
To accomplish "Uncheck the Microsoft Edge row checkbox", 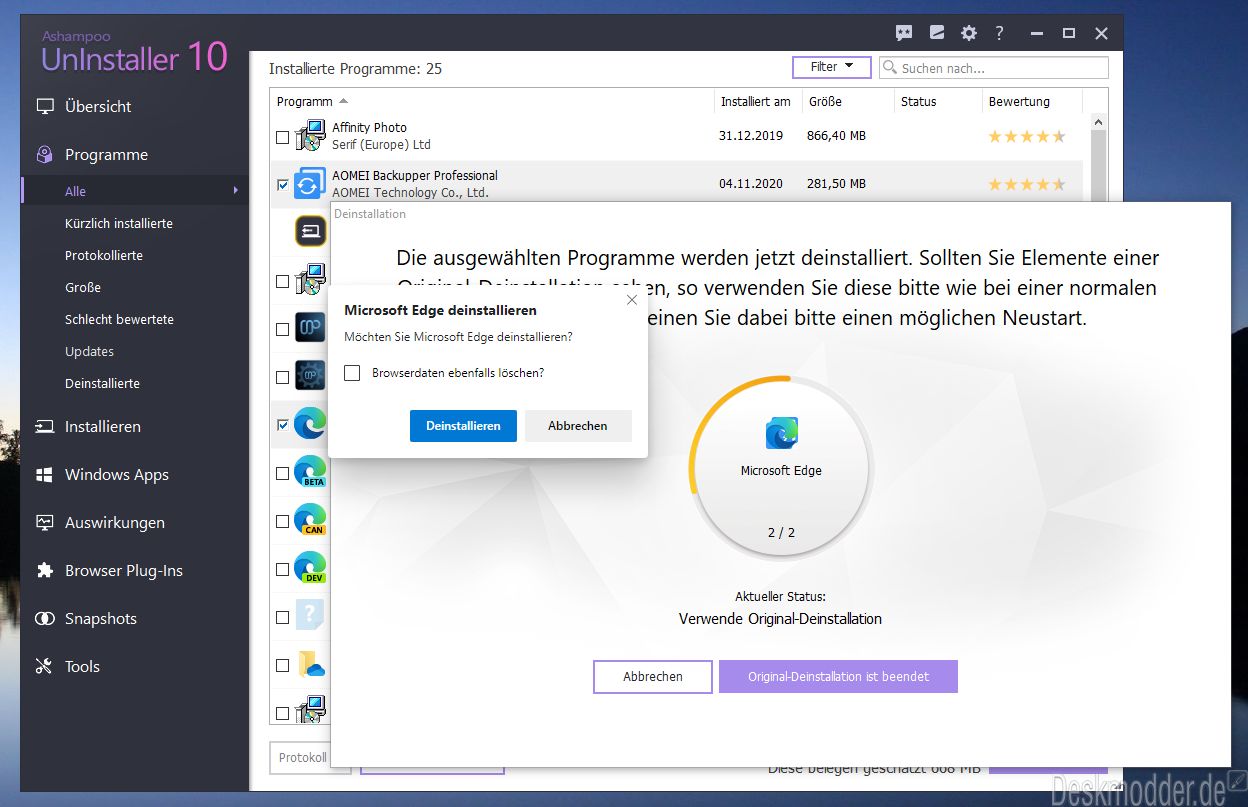I will coord(282,425).
